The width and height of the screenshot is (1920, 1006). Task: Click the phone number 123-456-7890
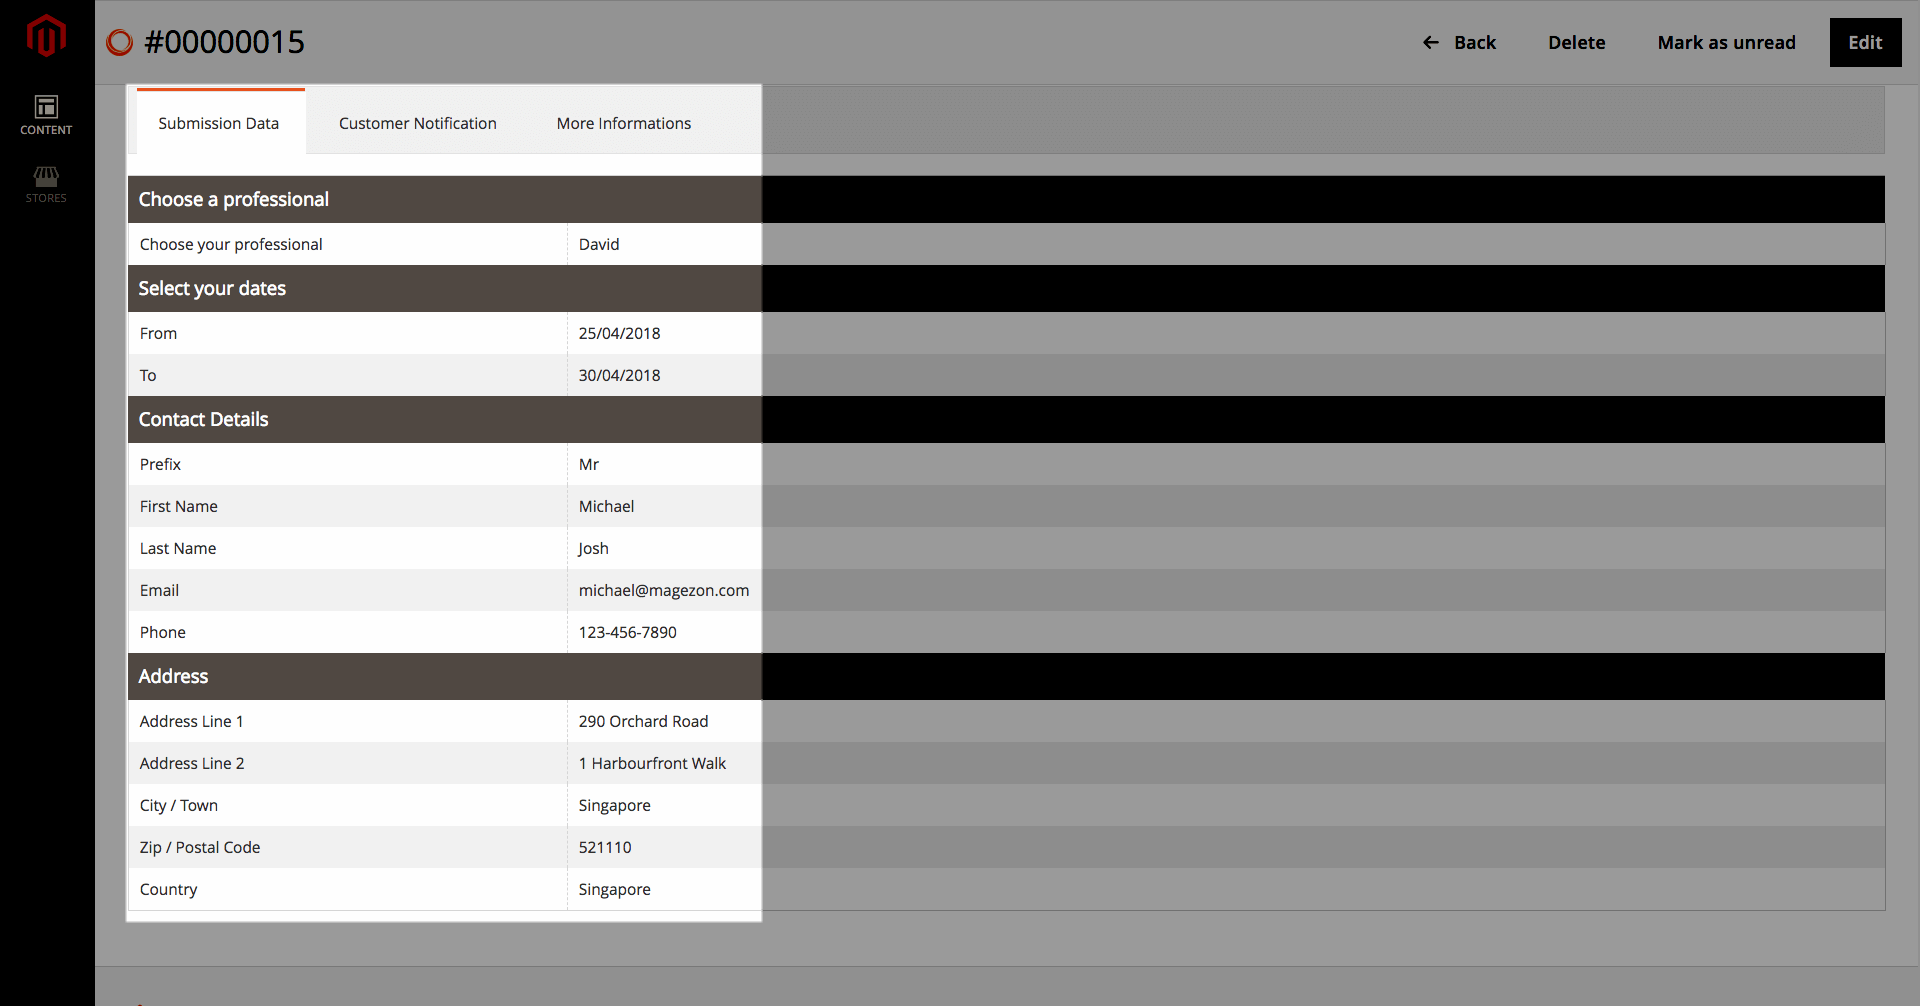click(628, 632)
